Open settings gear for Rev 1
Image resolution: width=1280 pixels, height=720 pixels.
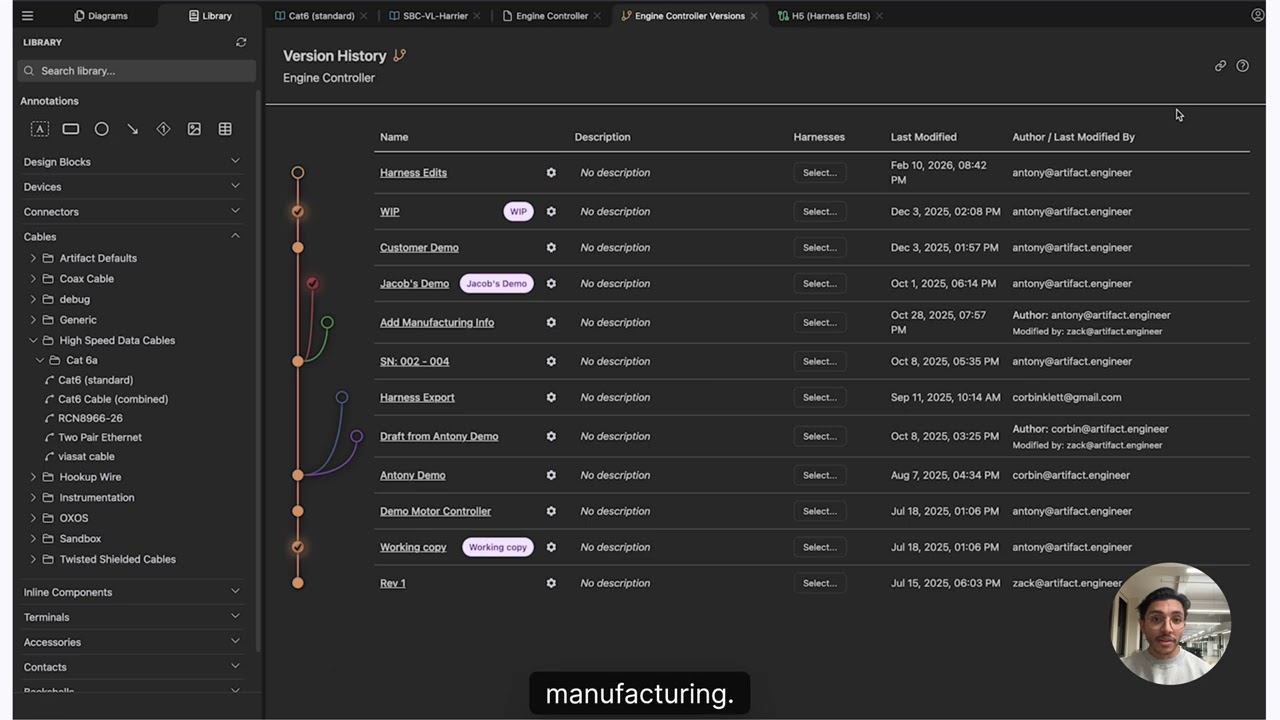551,584
